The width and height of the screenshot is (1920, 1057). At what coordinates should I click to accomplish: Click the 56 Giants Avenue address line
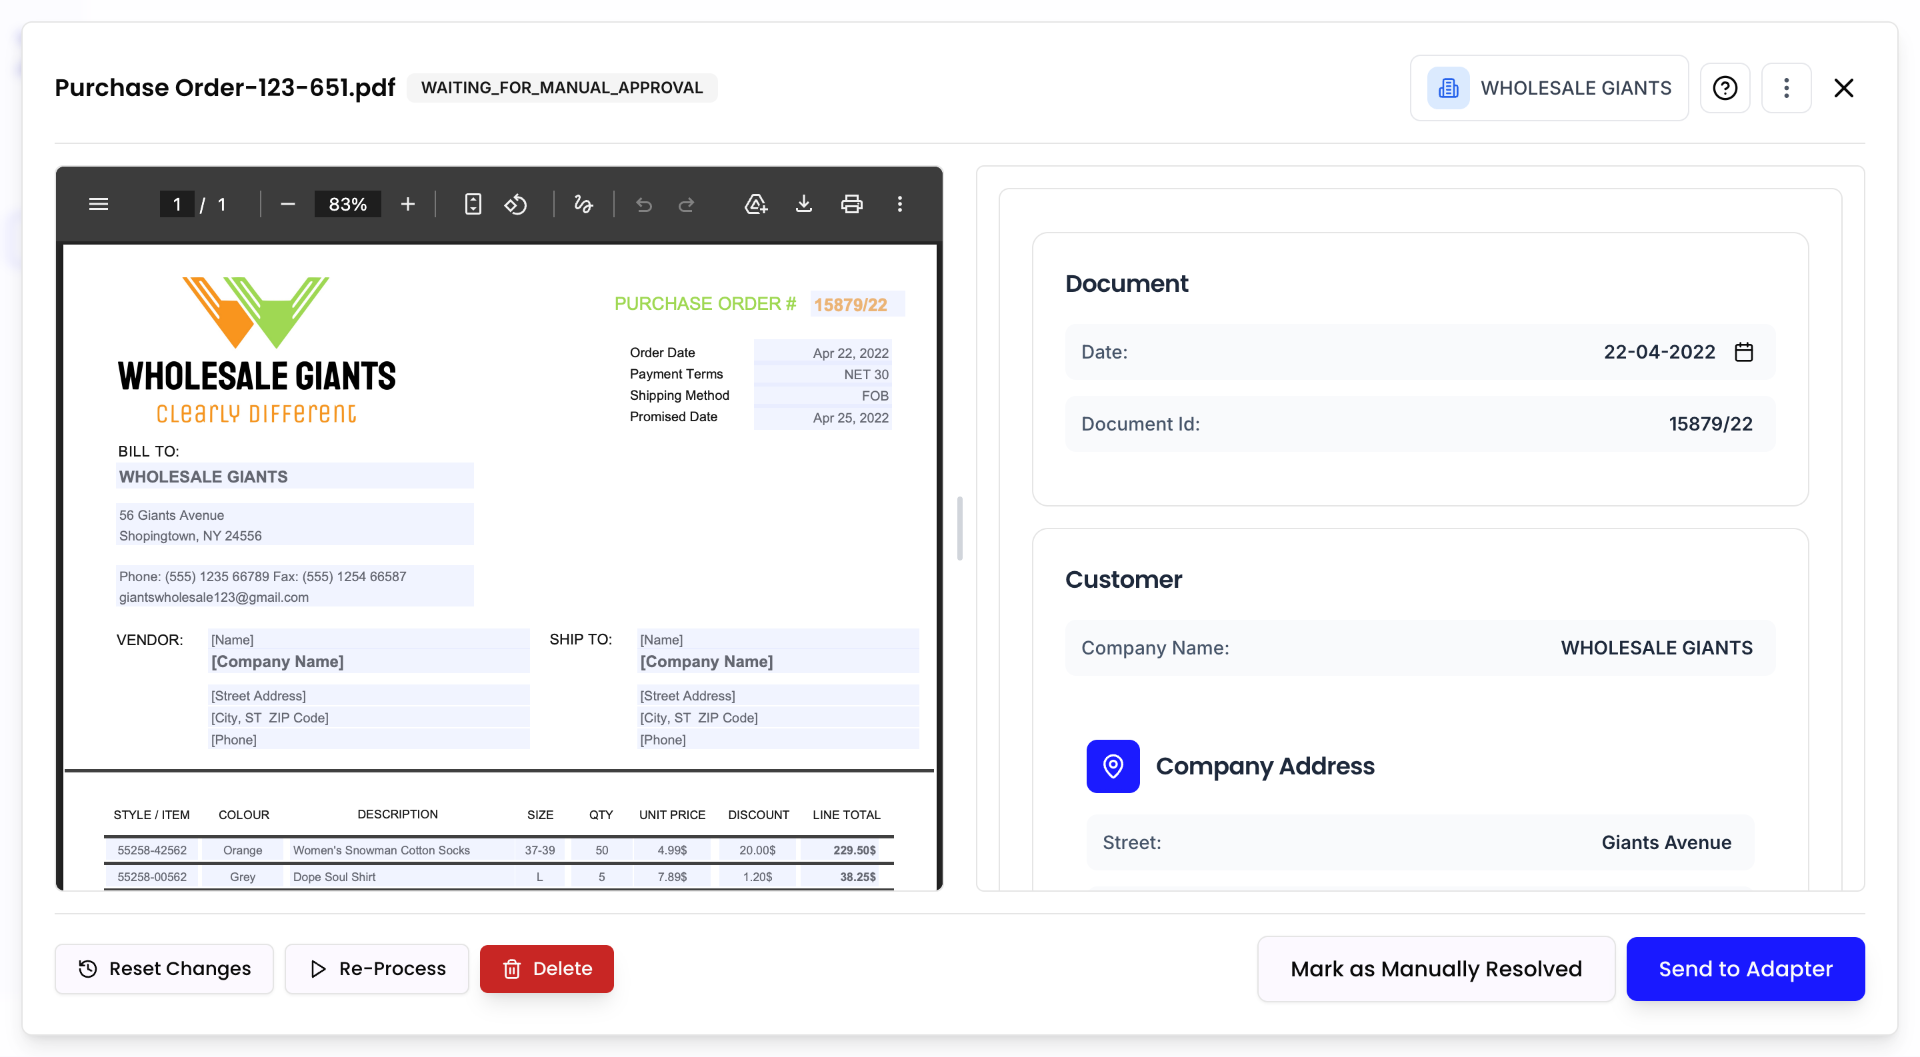(x=172, y=515)
